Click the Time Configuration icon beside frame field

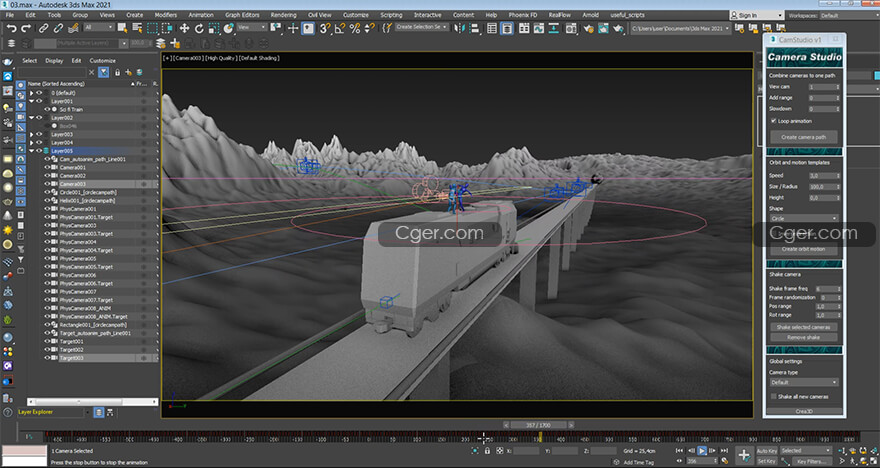click(x=725, y=461)
